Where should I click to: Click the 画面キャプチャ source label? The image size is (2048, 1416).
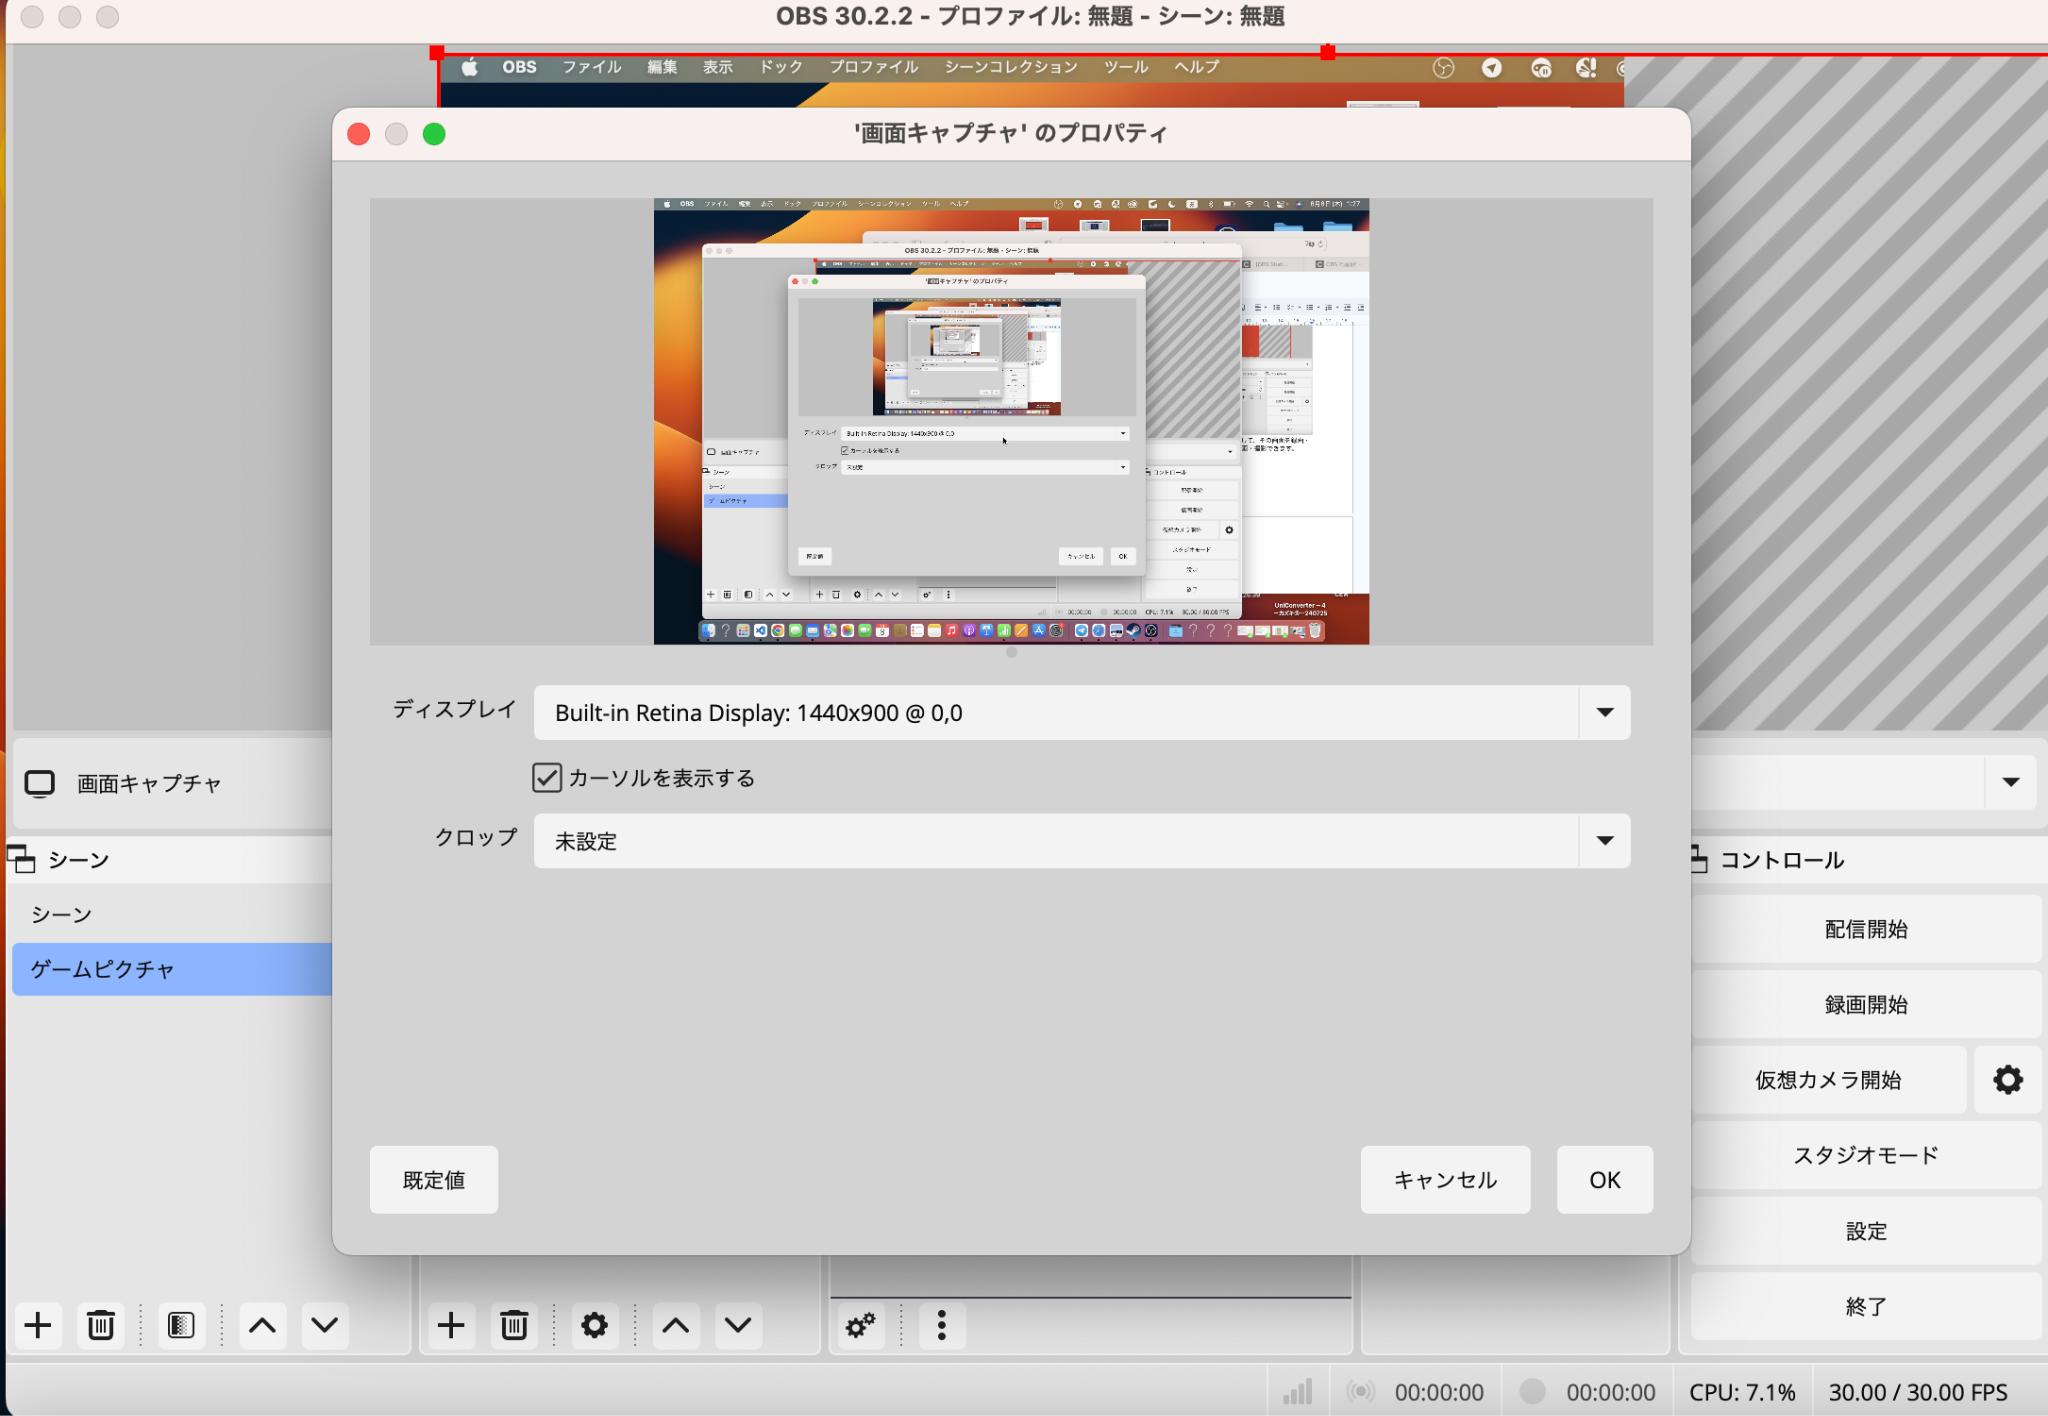pyautogui.click(x=149, y=784)
